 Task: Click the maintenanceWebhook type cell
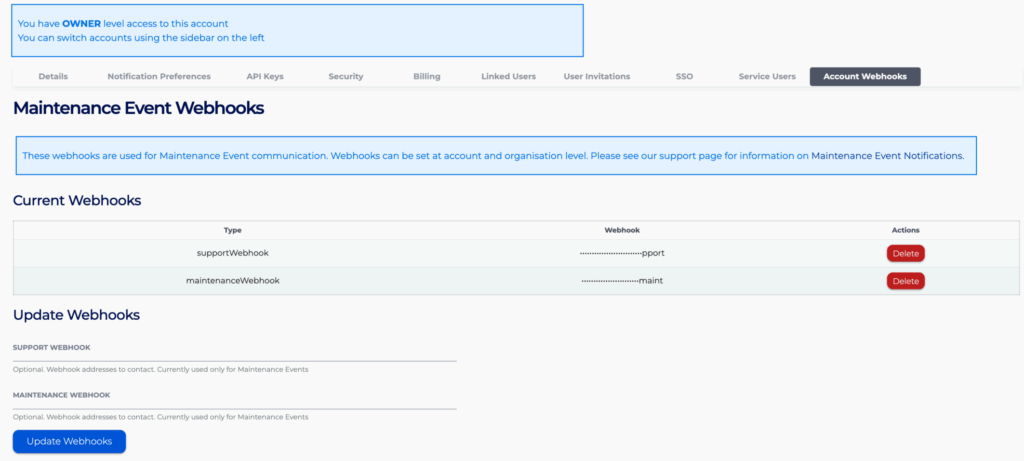click(x=232, y=281)
